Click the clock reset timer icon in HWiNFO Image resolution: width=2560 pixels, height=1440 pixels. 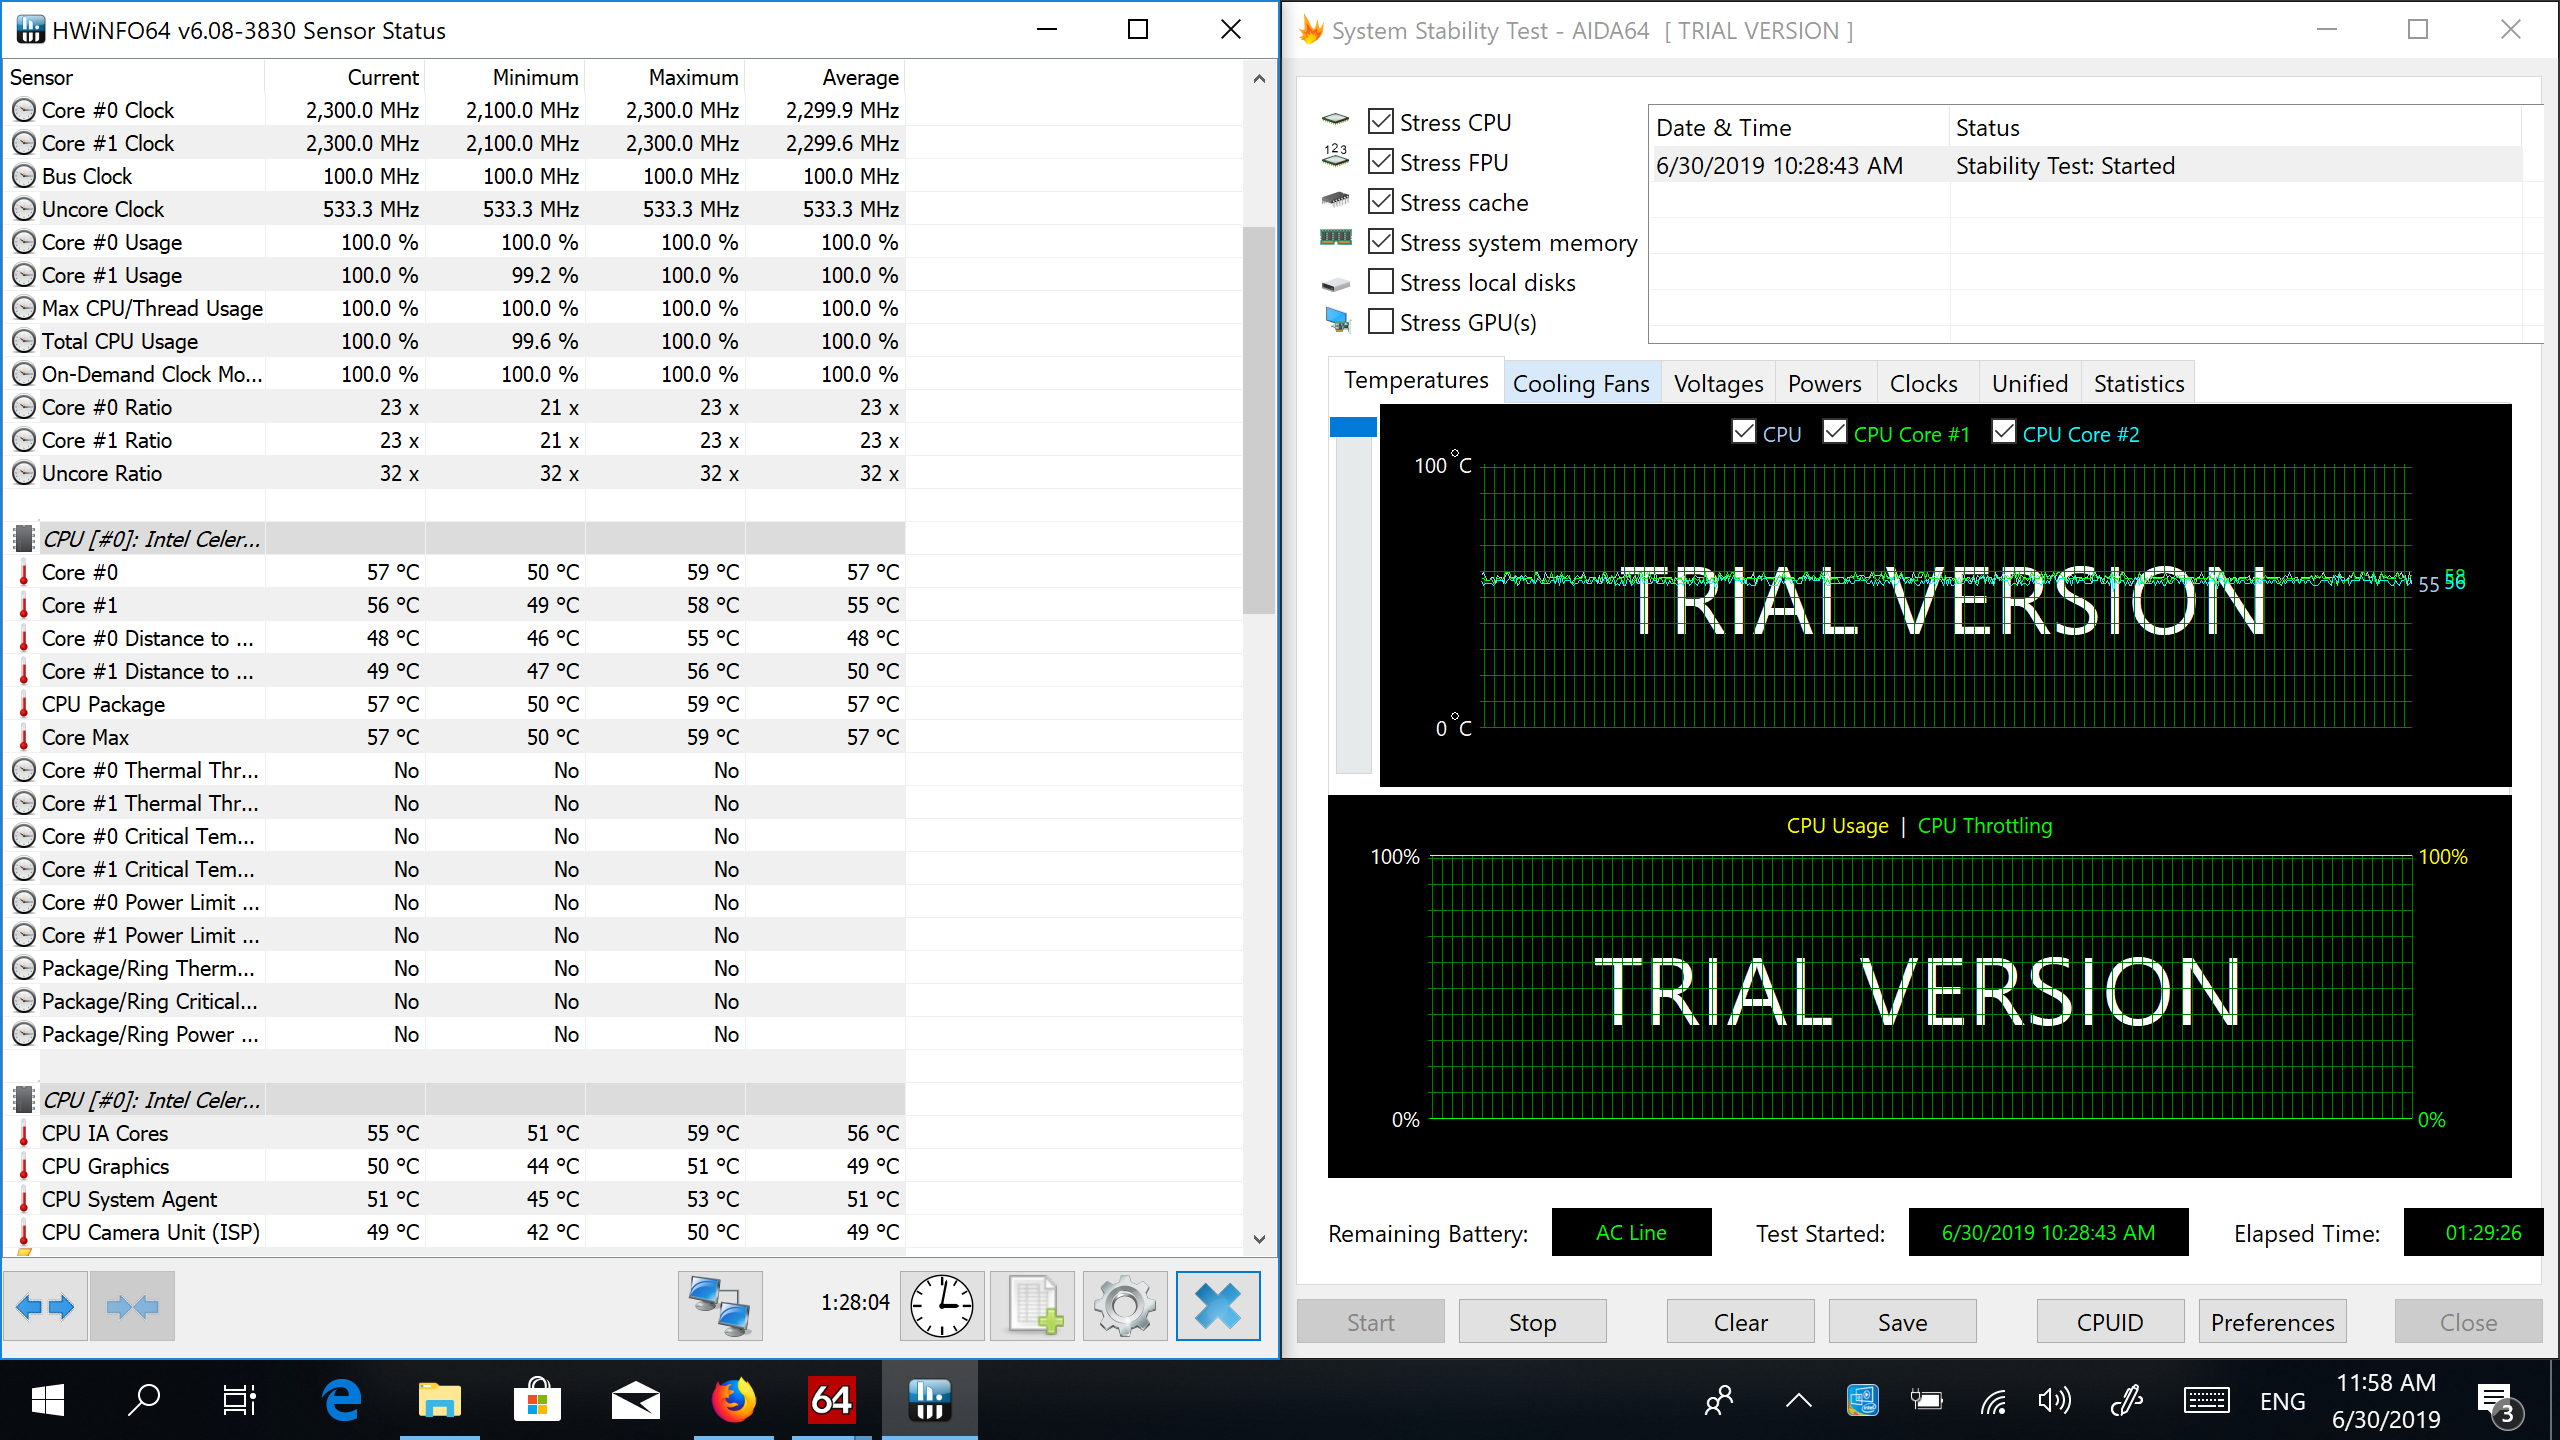pos(942,1306)
